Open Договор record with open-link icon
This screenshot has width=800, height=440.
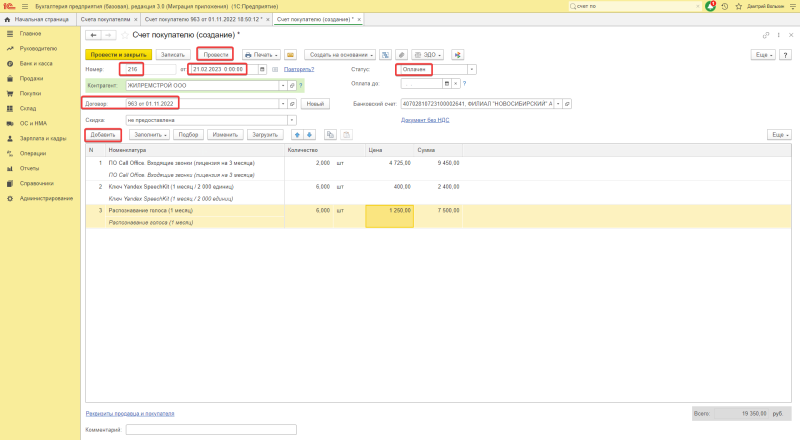pos(292,104)
